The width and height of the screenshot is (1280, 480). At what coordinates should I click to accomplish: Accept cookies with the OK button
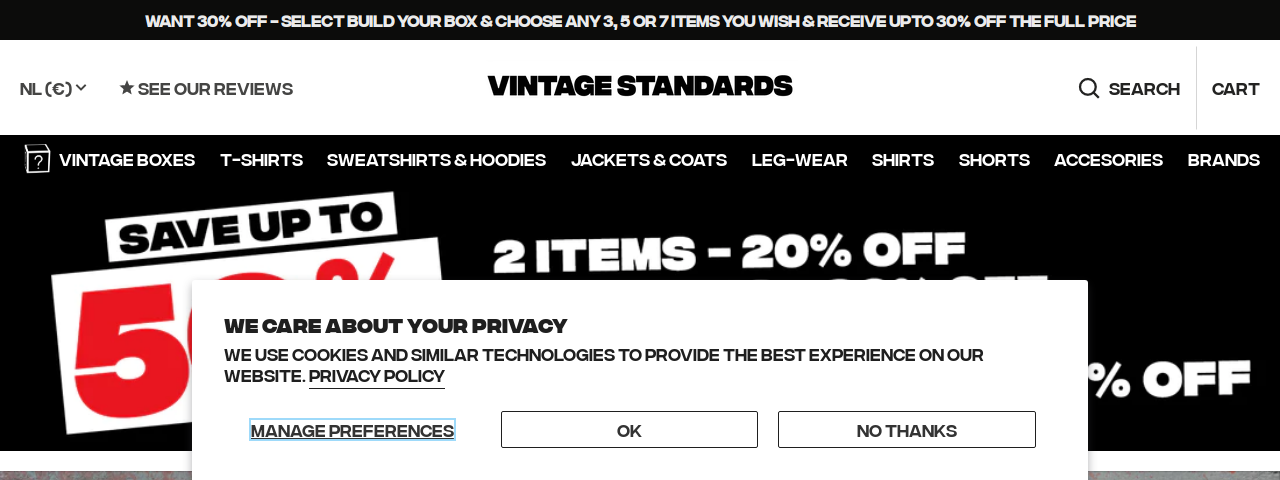[x=629, y=430]
